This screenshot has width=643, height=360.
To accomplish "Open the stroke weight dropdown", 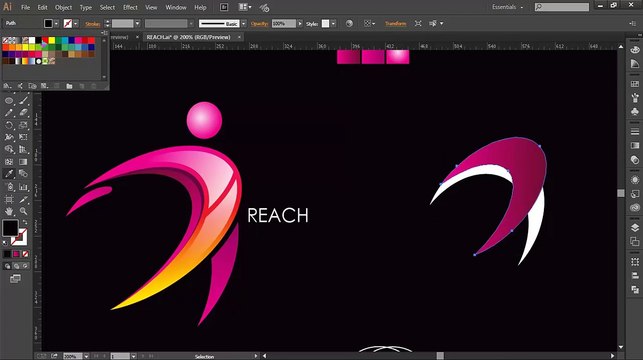I will 137,23.
